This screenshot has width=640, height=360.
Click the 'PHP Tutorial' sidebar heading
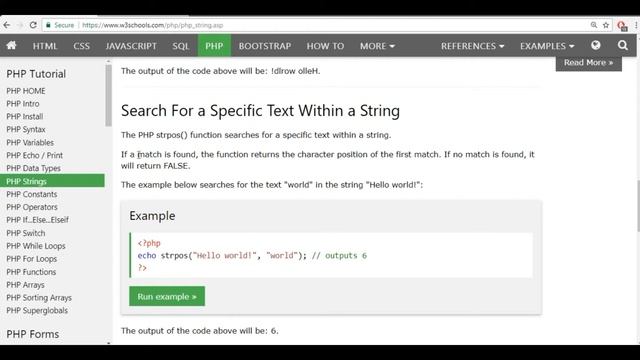[36, 74]
